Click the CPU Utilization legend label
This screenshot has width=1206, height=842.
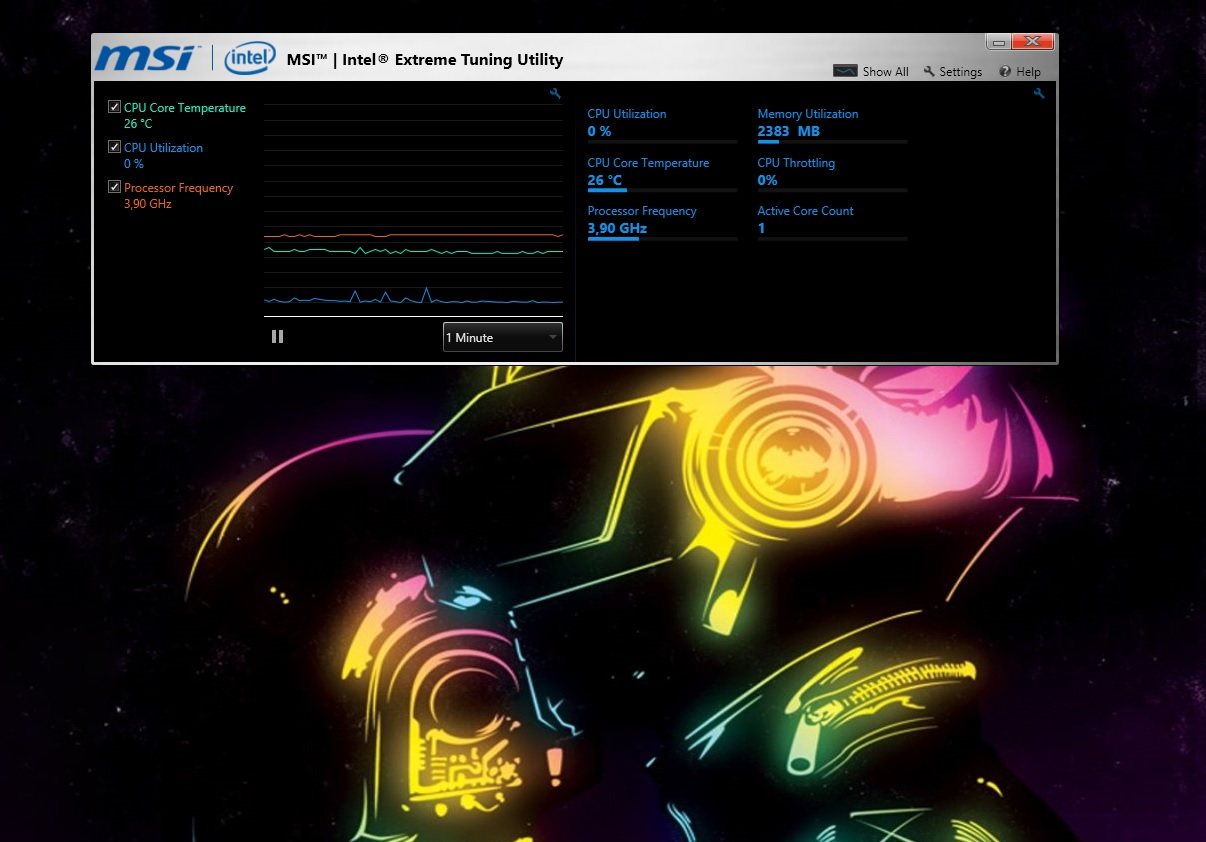[x=163, y=148]
